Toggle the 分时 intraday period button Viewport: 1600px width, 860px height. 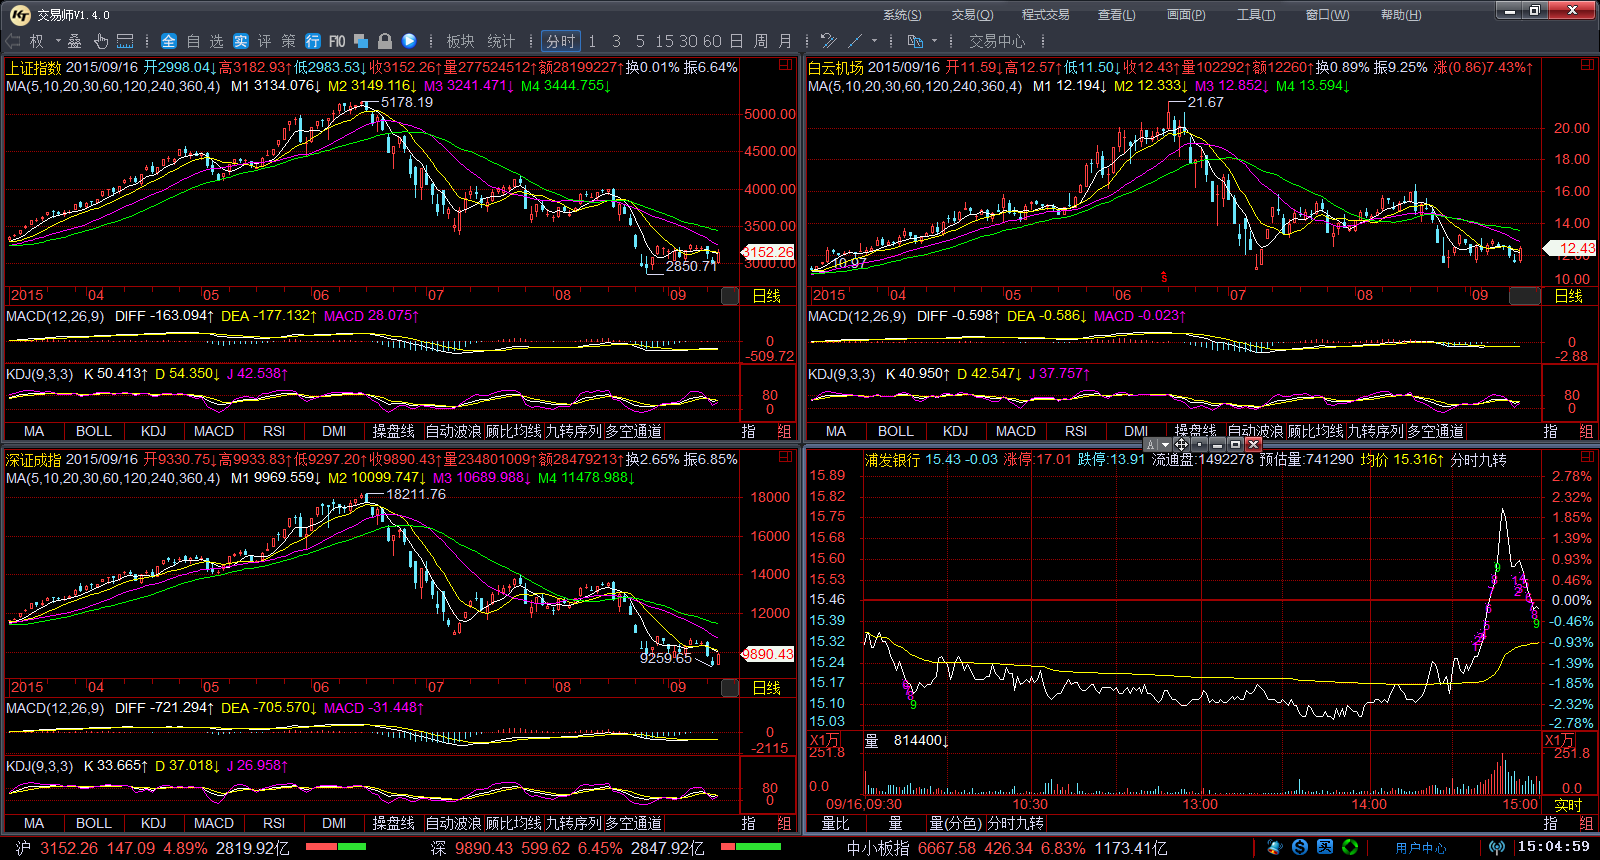click(561, 41)
